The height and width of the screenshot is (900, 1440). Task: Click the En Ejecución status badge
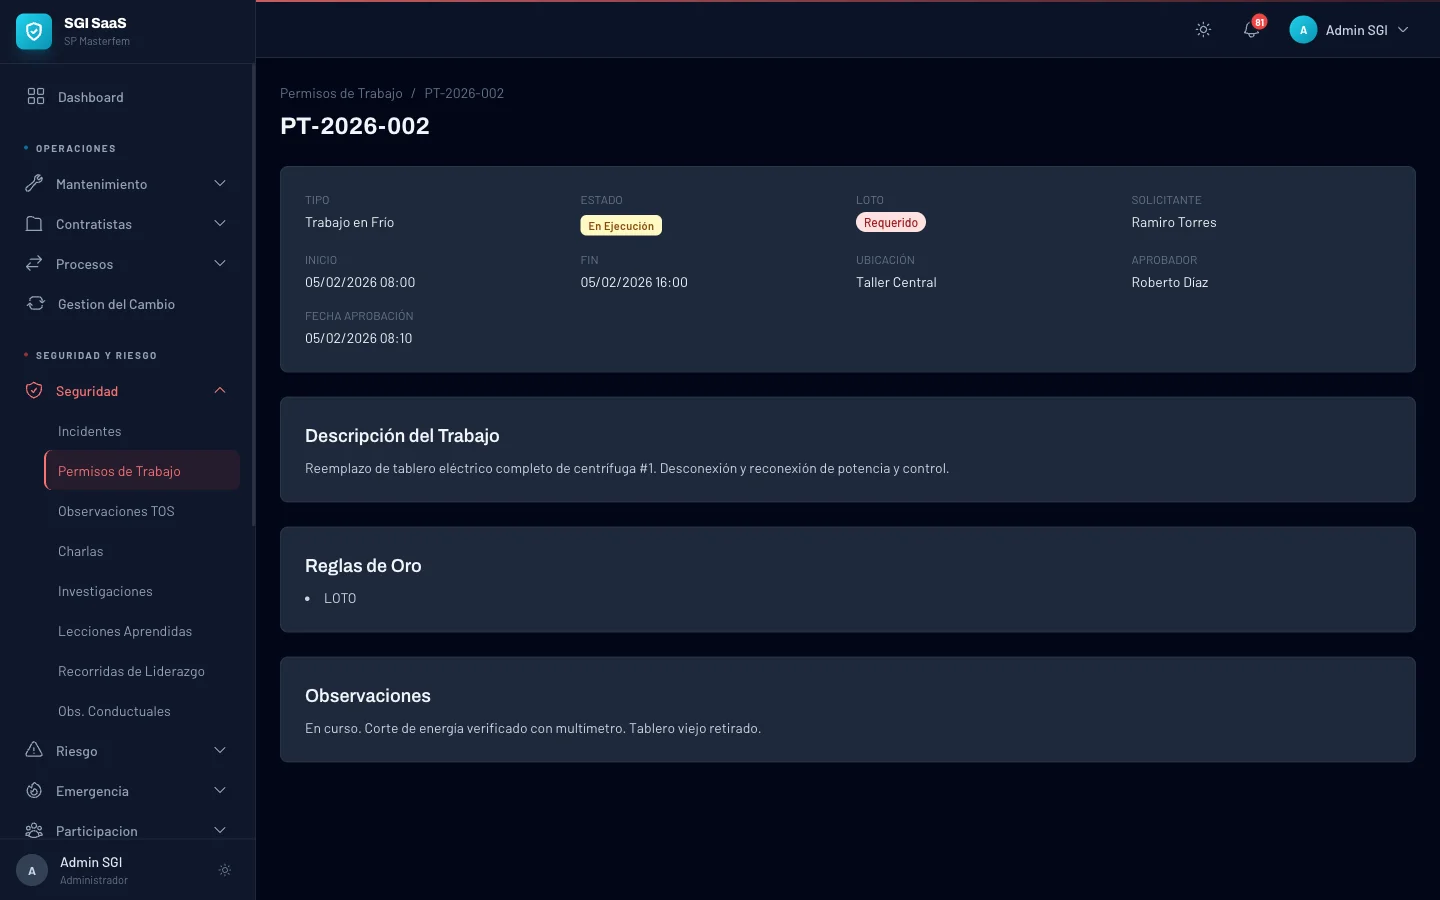(x=621, y=226)
